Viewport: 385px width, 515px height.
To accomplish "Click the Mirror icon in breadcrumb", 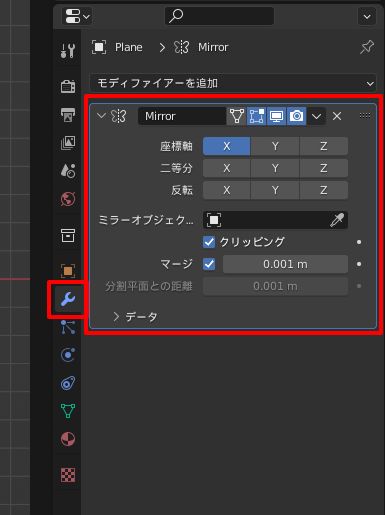I will [x=182, y=47].
